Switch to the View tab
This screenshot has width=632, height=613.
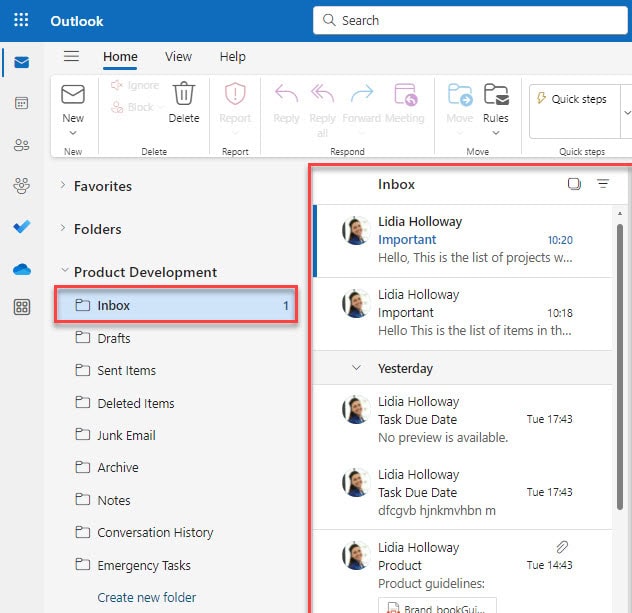click(178, 56)
